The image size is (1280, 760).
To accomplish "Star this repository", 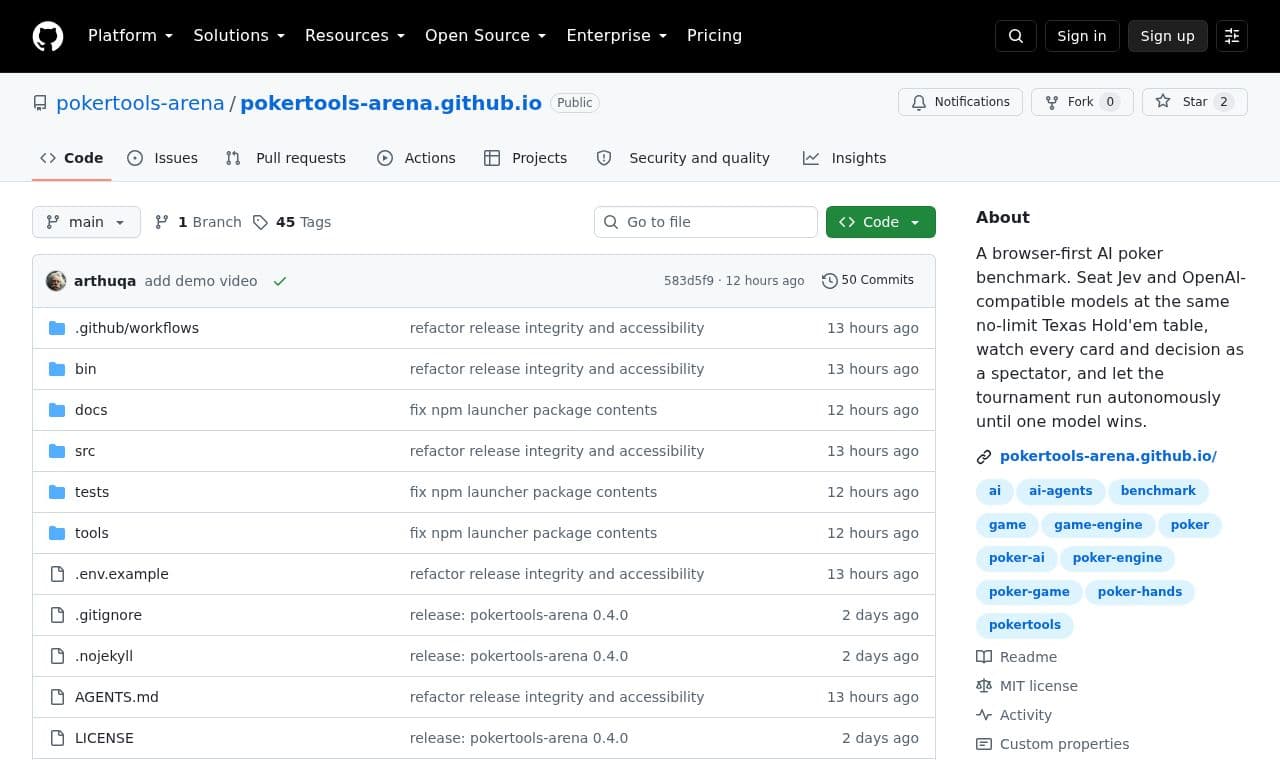I will coord(1195,102).
